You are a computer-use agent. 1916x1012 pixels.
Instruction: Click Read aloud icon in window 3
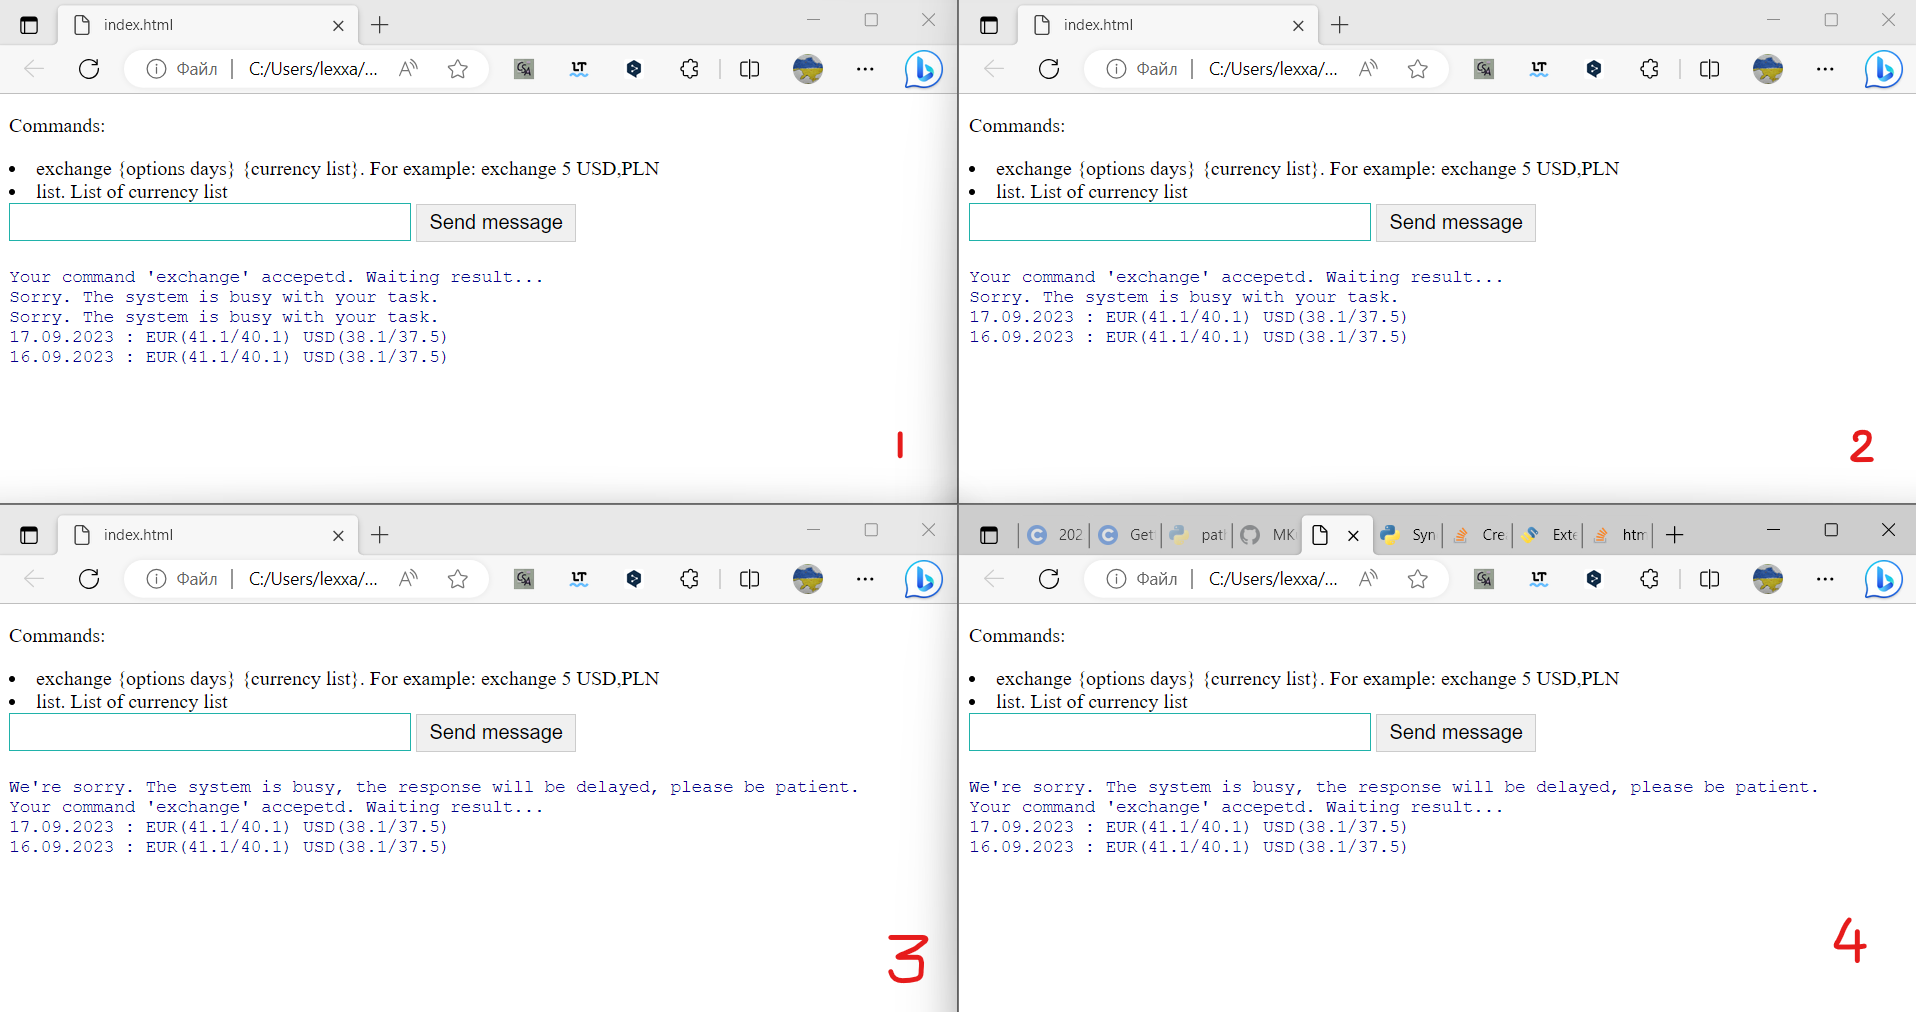click(x=408, y=579)
